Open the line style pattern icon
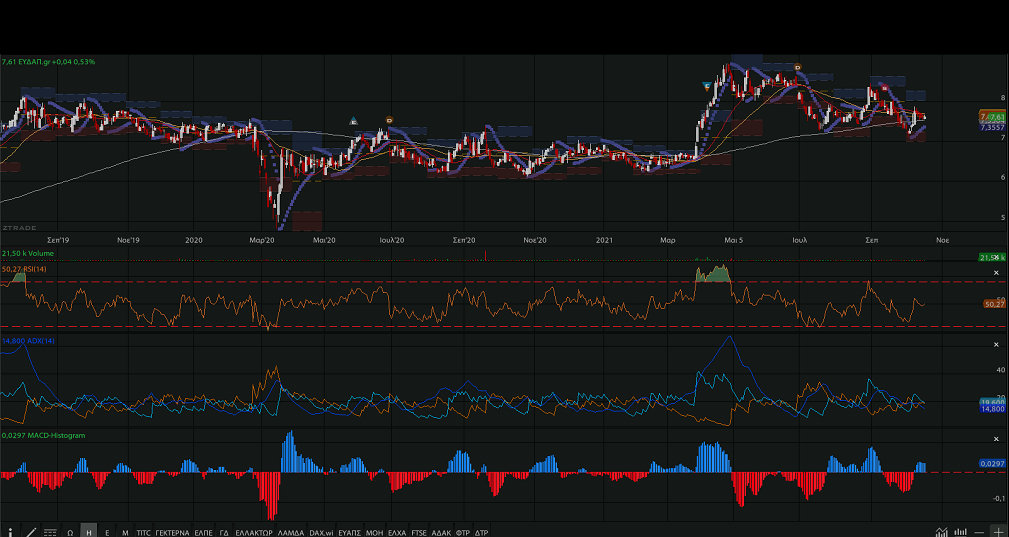Viewport: 1009px width, 537px height. pos(50,532)
